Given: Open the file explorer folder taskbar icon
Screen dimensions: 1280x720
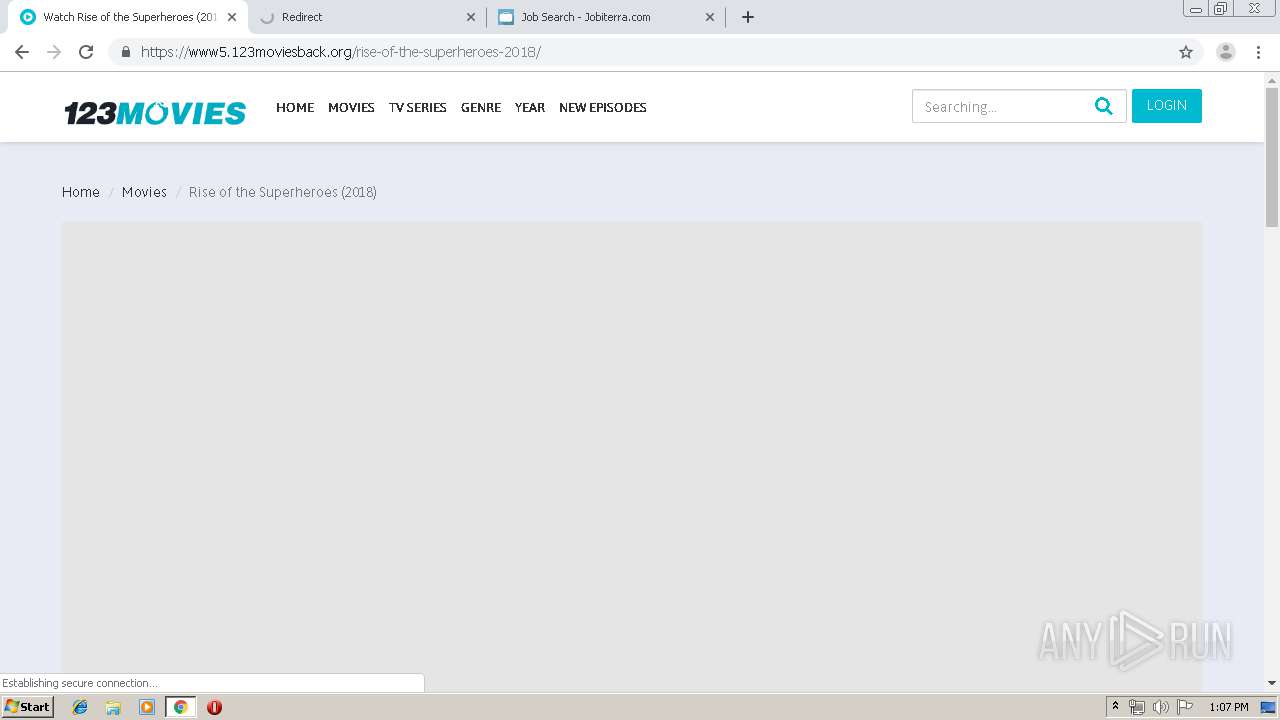Looking at the screenshot, I should point(113,707).
